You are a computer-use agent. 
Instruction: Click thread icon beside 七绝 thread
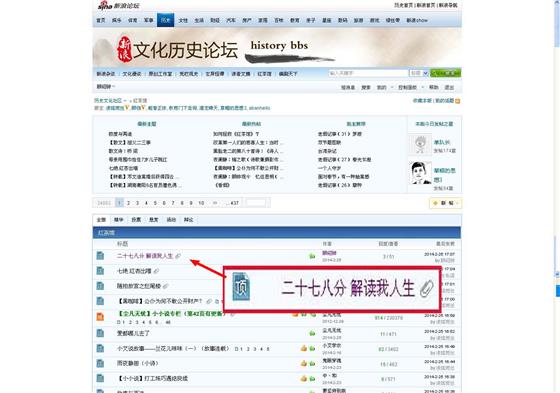100,271
